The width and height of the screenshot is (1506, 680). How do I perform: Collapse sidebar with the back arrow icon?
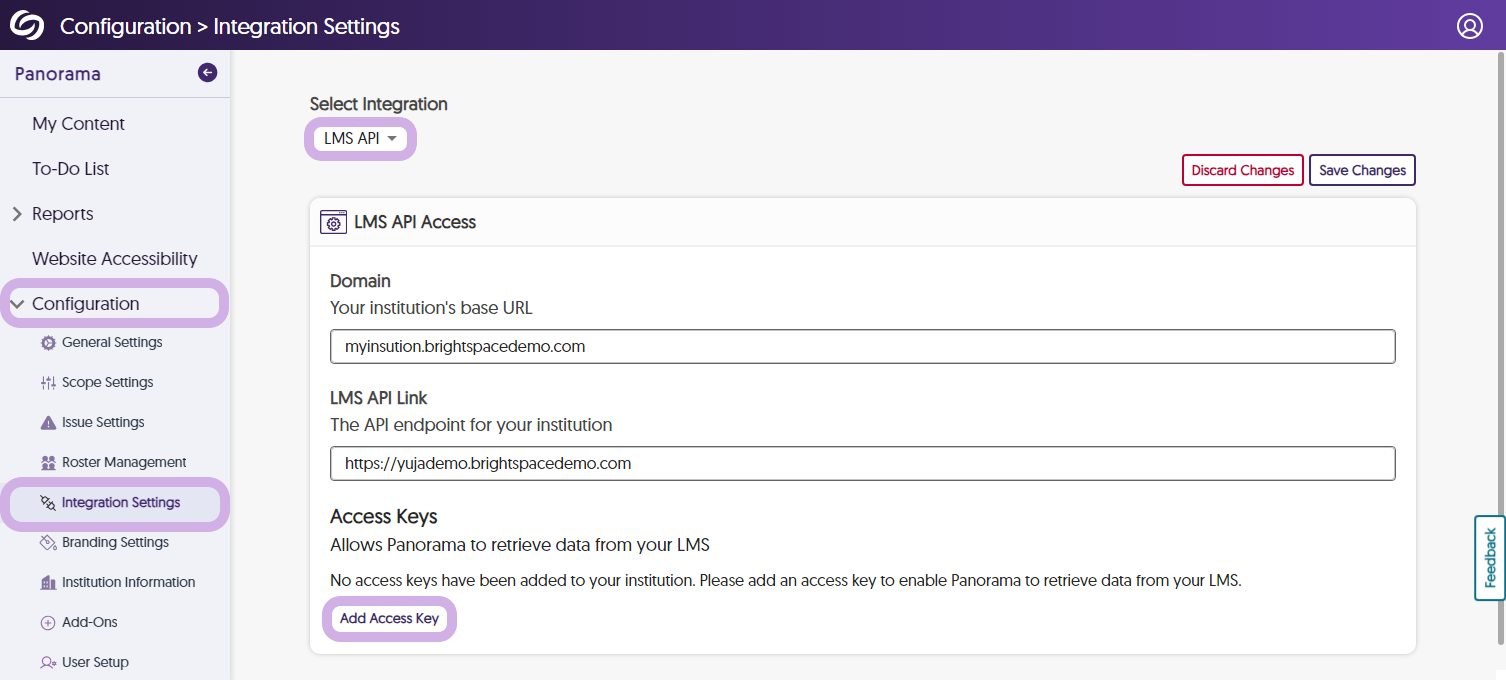pyautogui.click(x=207, y=72)
